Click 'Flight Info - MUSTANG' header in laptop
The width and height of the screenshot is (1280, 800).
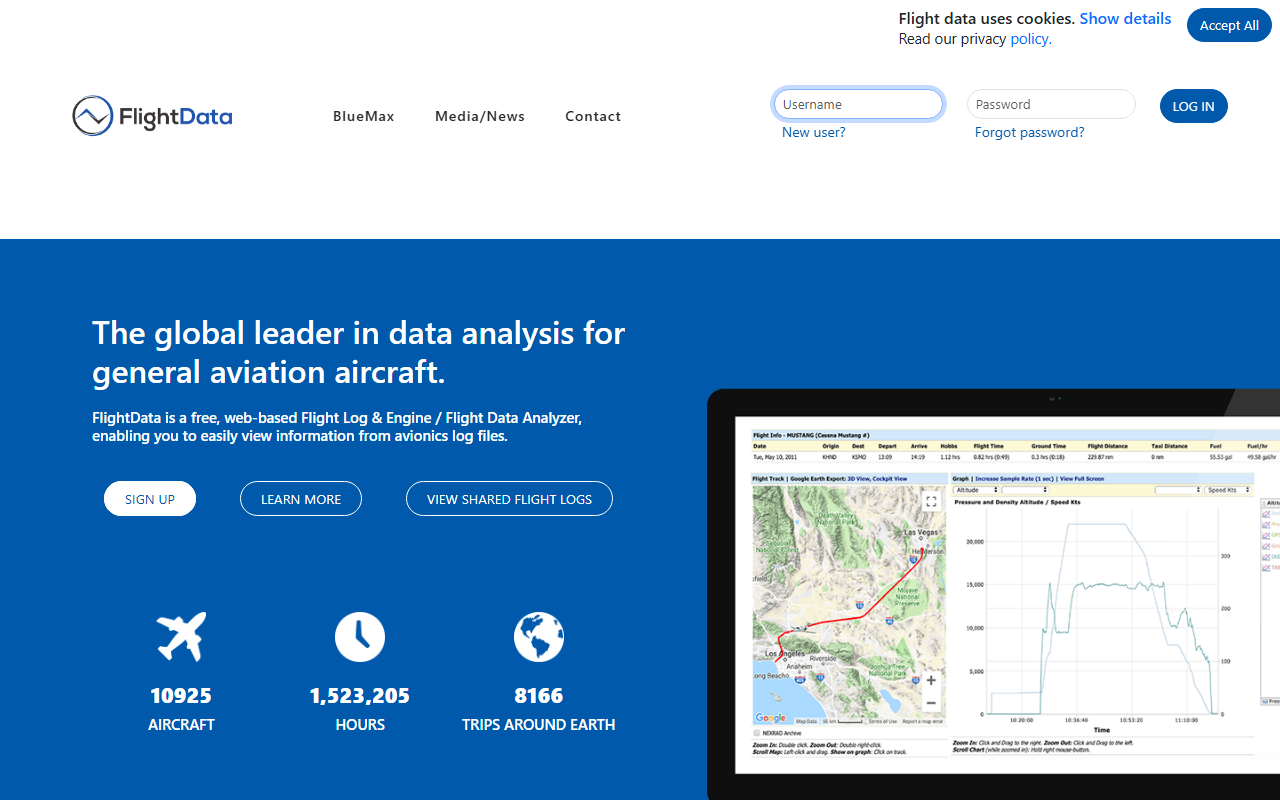(x=811, y=436)
